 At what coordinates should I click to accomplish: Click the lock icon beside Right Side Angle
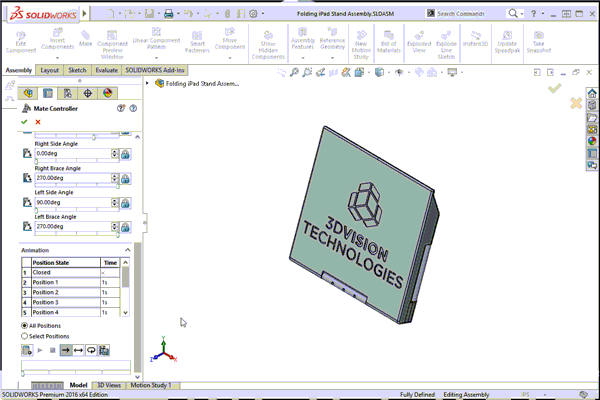coord(126,154)
